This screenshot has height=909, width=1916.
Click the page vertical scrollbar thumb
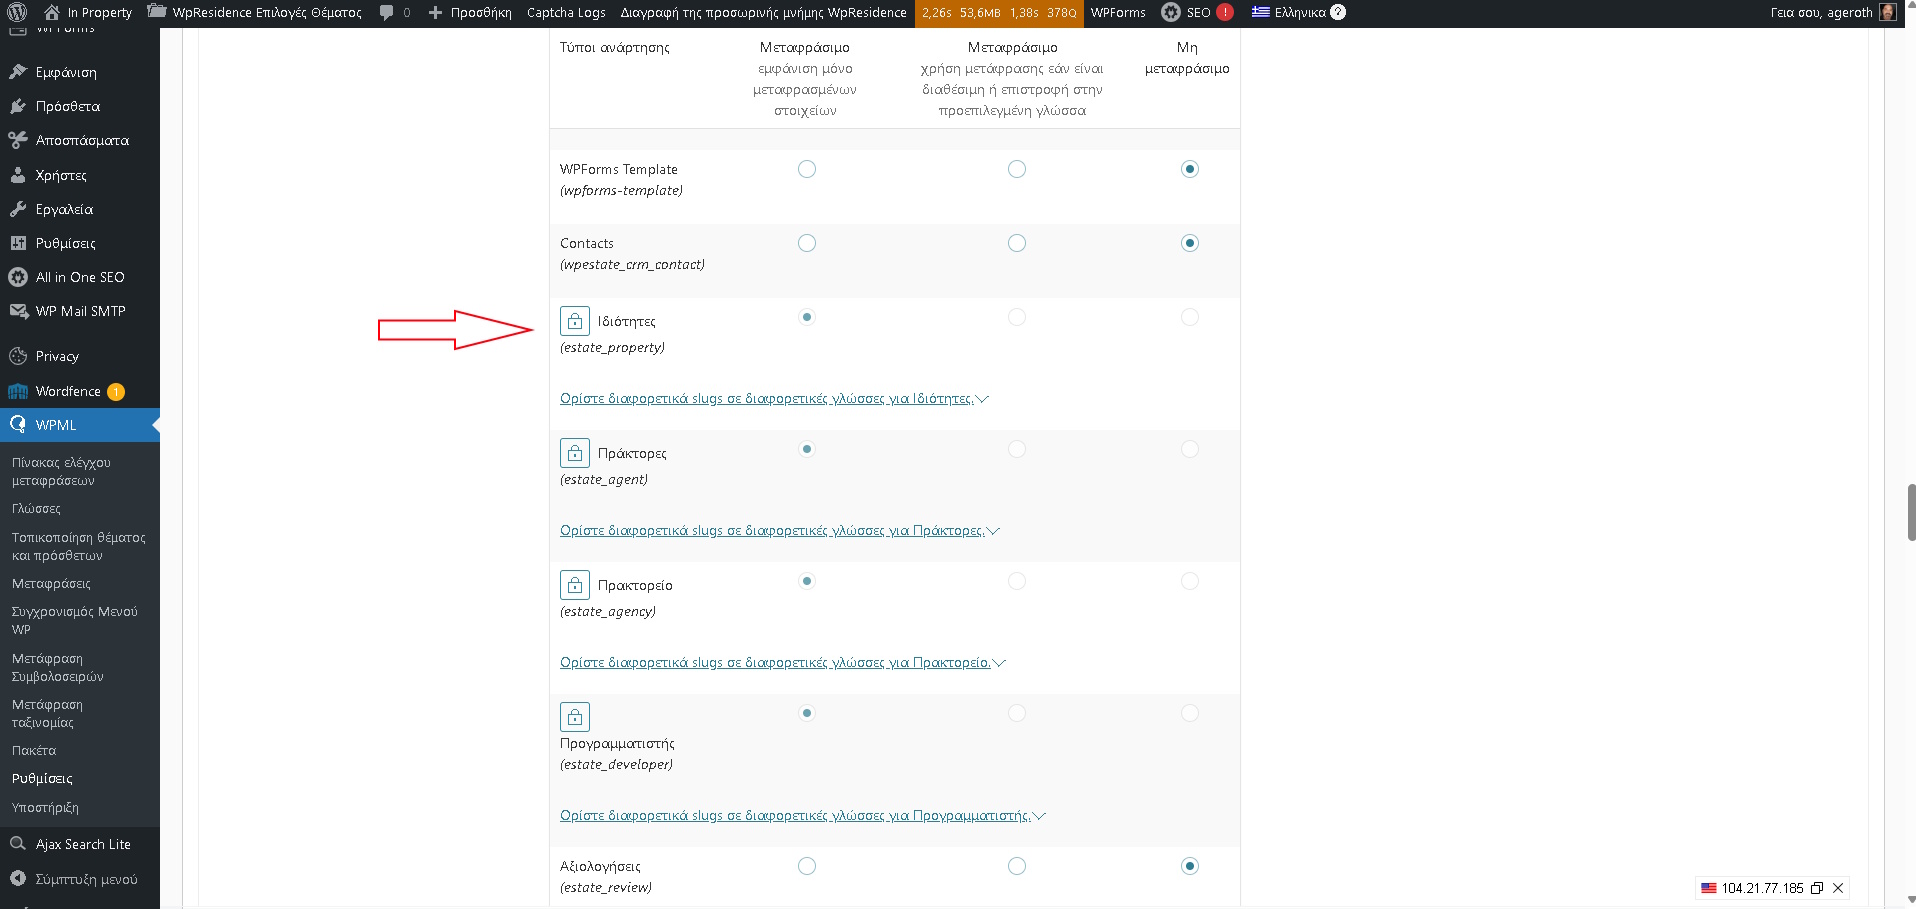(x=1911, y=512)
